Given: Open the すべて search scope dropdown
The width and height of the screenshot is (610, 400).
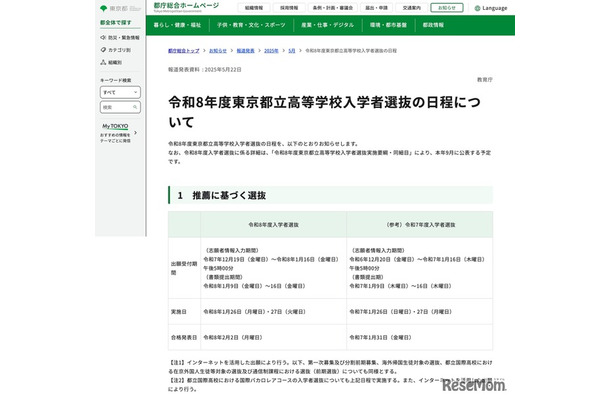Looking at the screenshot, I should (120, 92).
